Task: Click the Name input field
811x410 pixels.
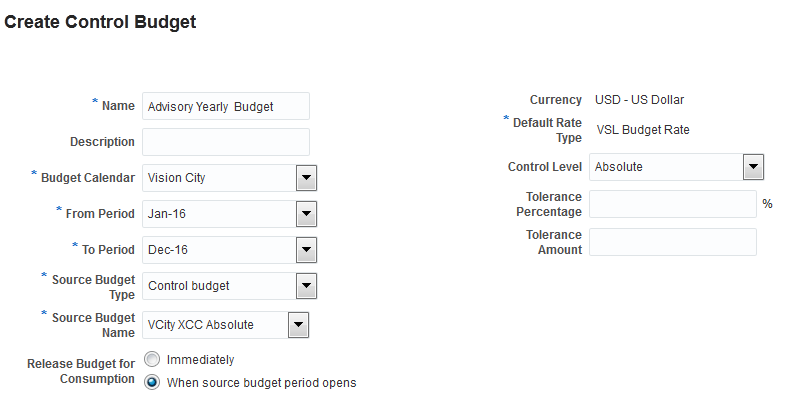Action: 226,106
